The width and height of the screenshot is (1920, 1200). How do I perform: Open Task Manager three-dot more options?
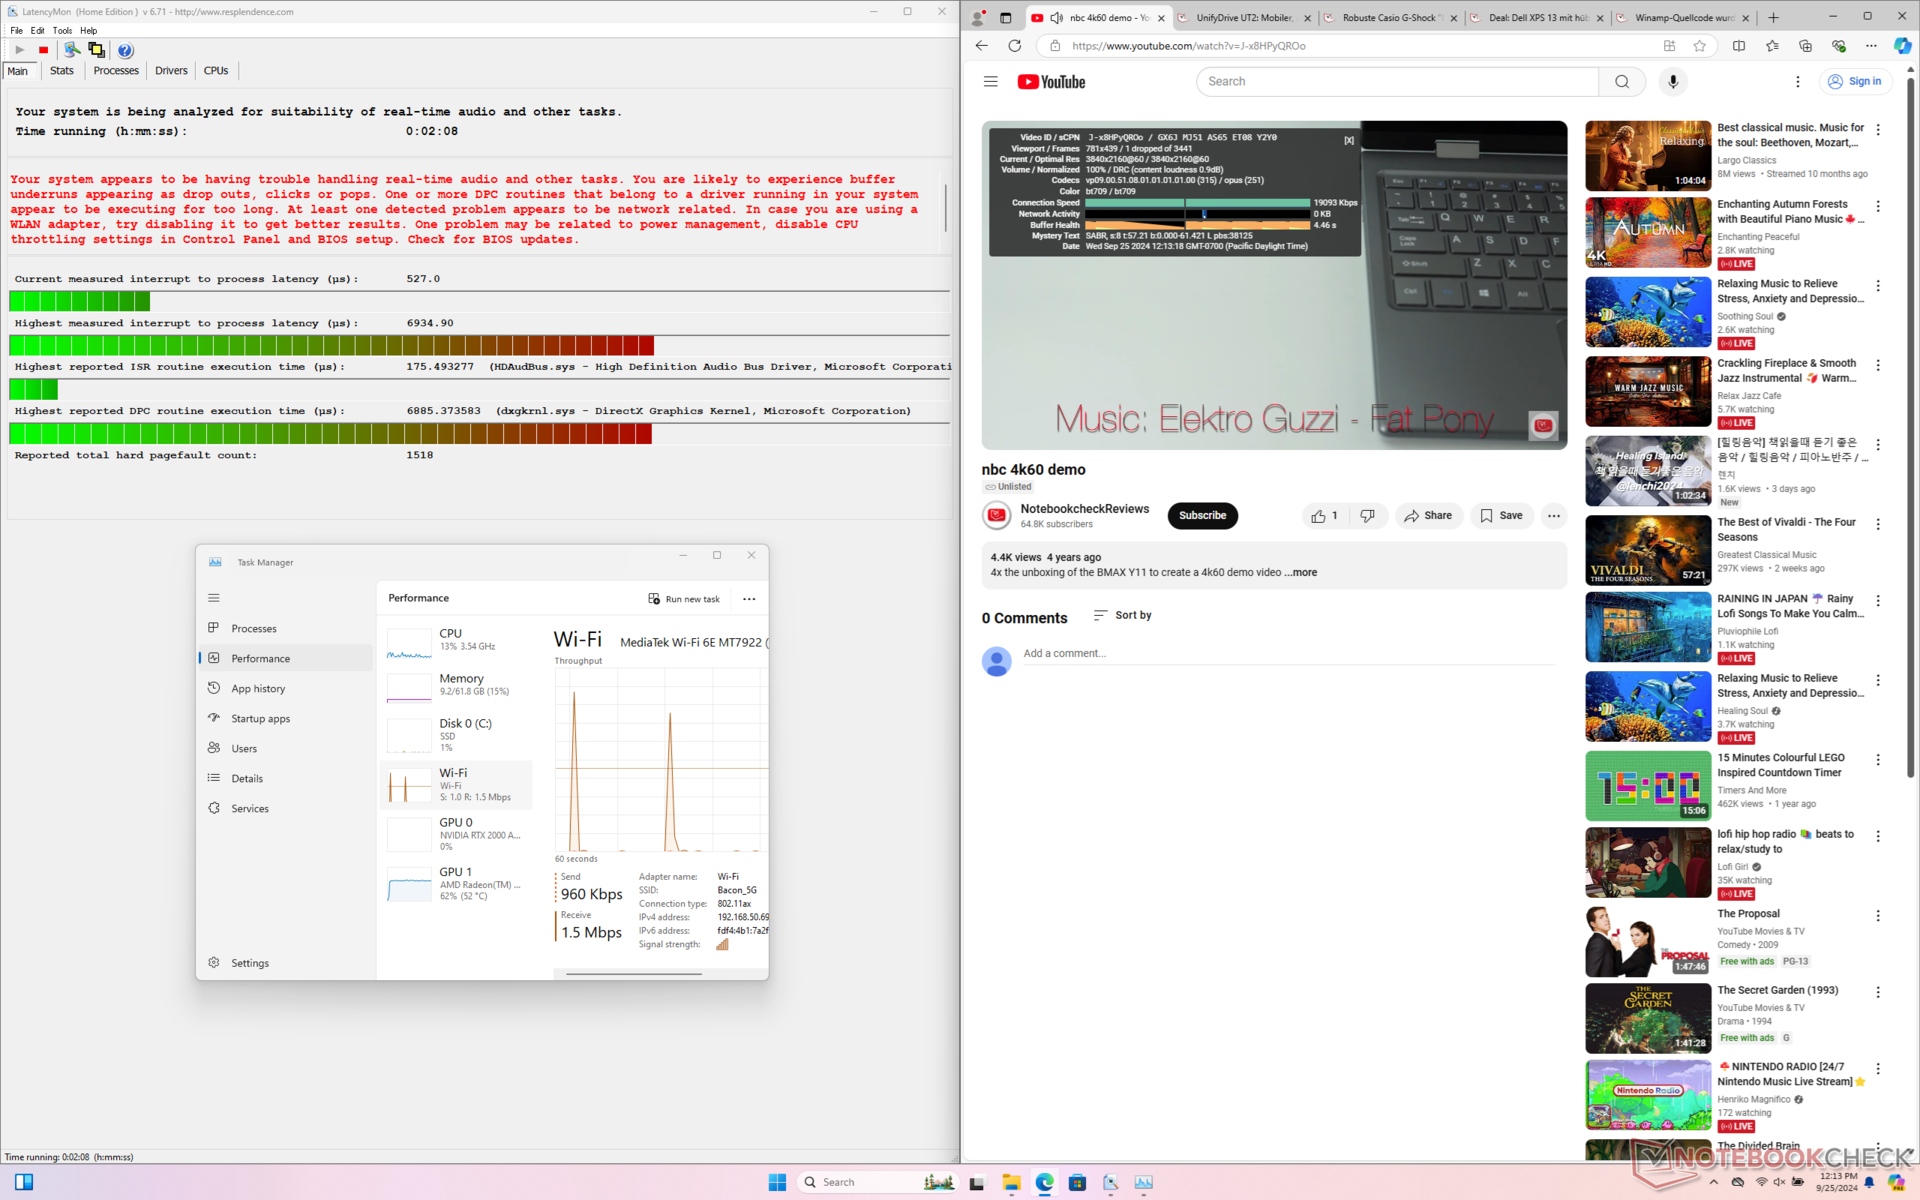pos(749,599)
